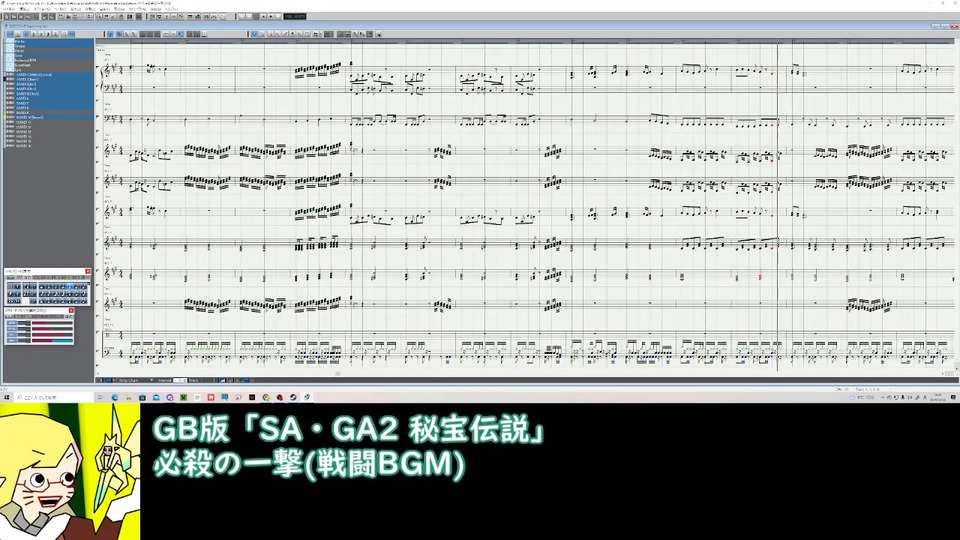Open File Explorer from the taskbar

pyautogui.click(x=129, y=397)
